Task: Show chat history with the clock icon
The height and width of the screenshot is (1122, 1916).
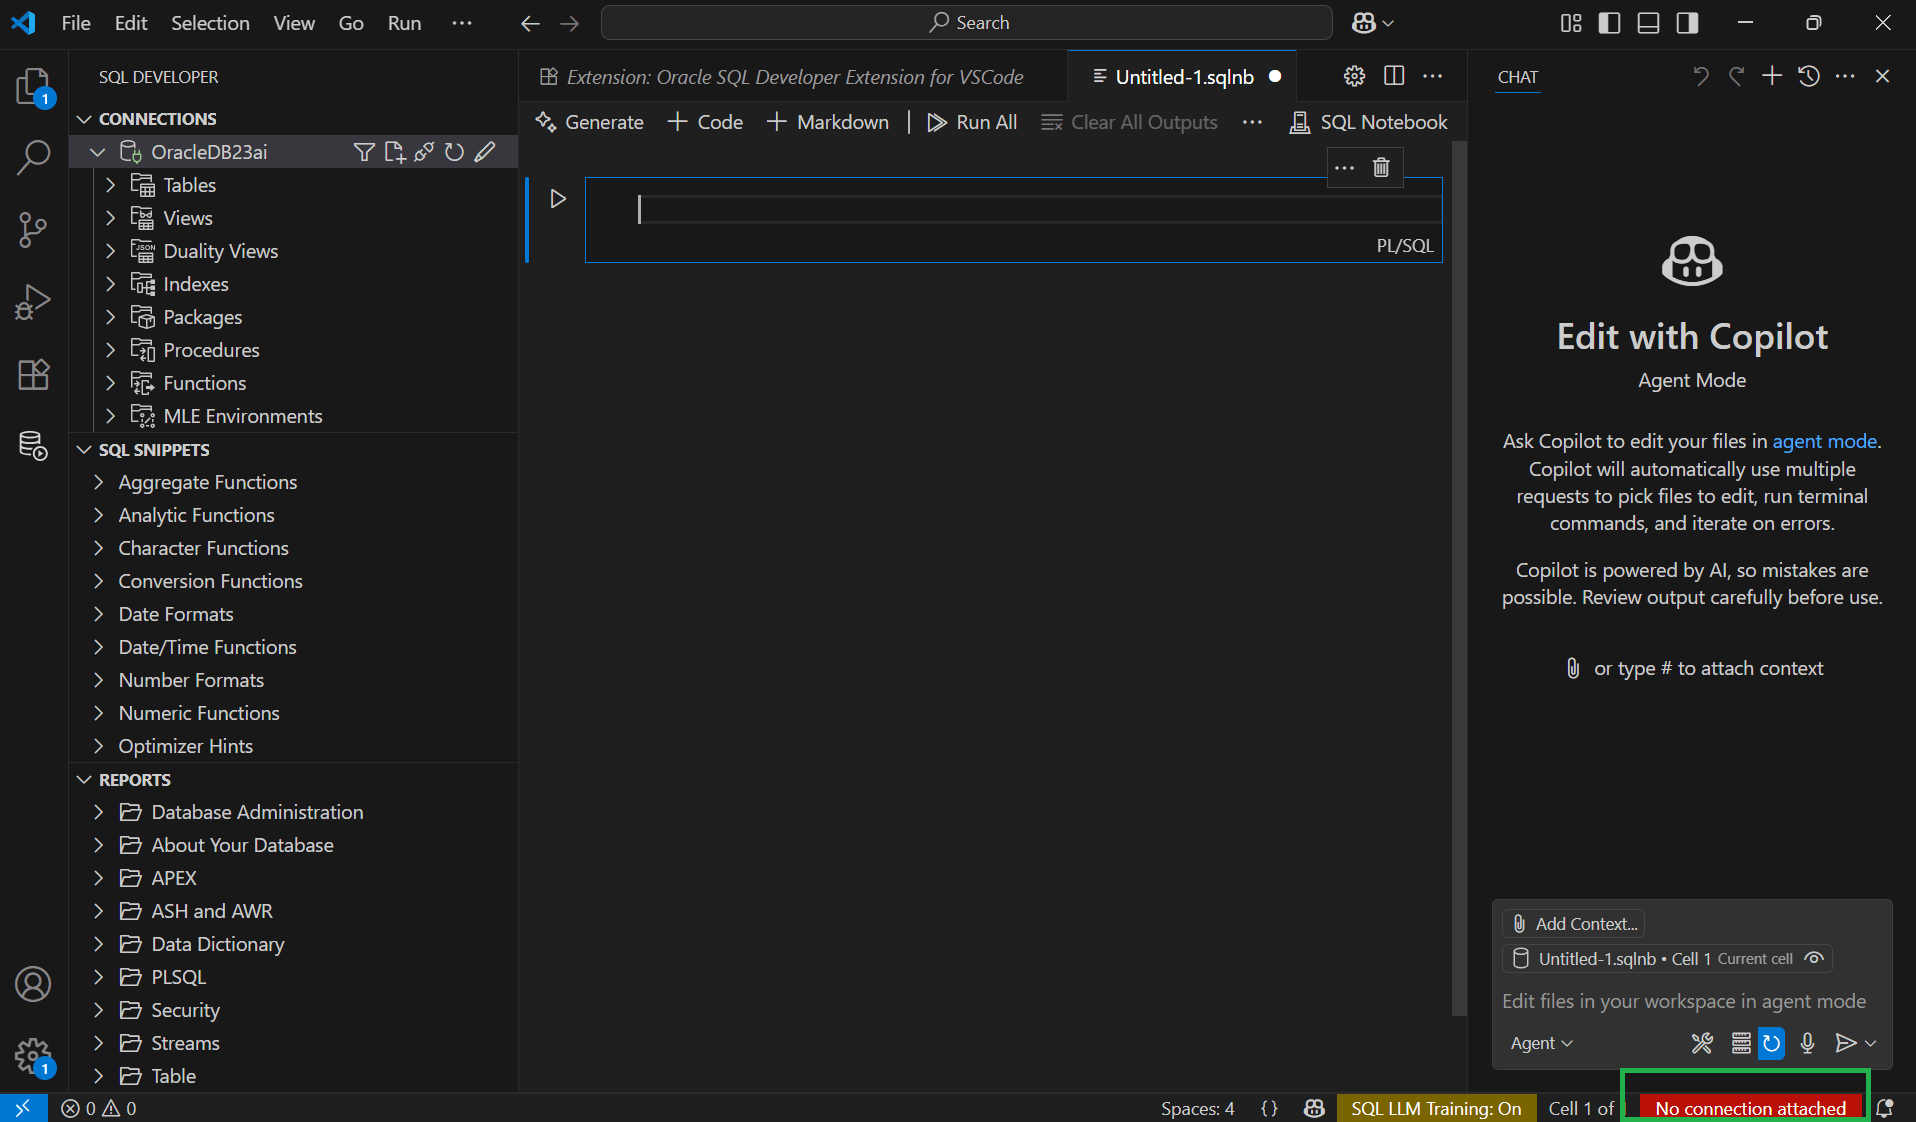Action: (1809, 76)
